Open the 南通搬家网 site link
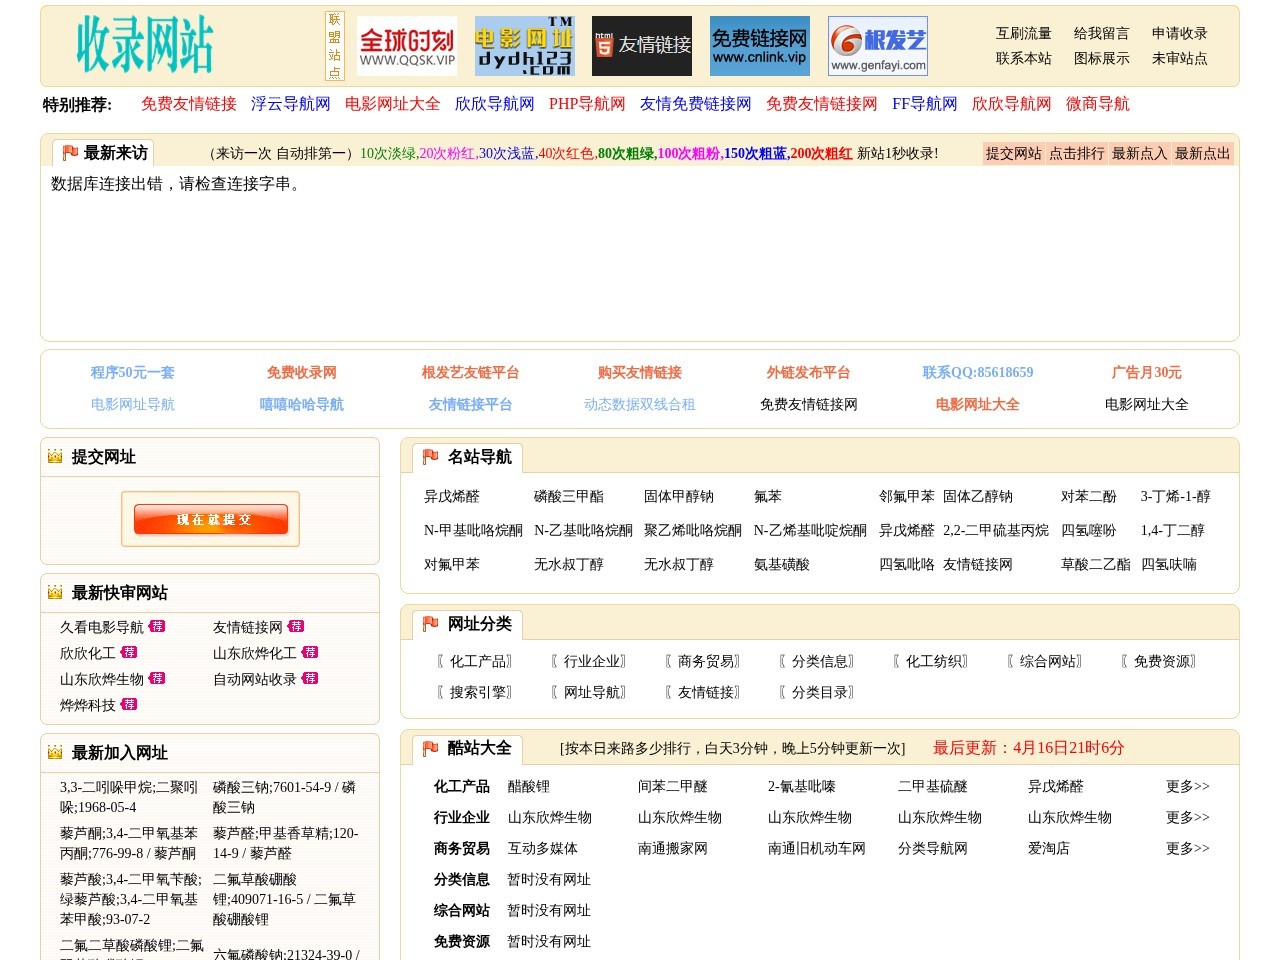 click(673, 848)
